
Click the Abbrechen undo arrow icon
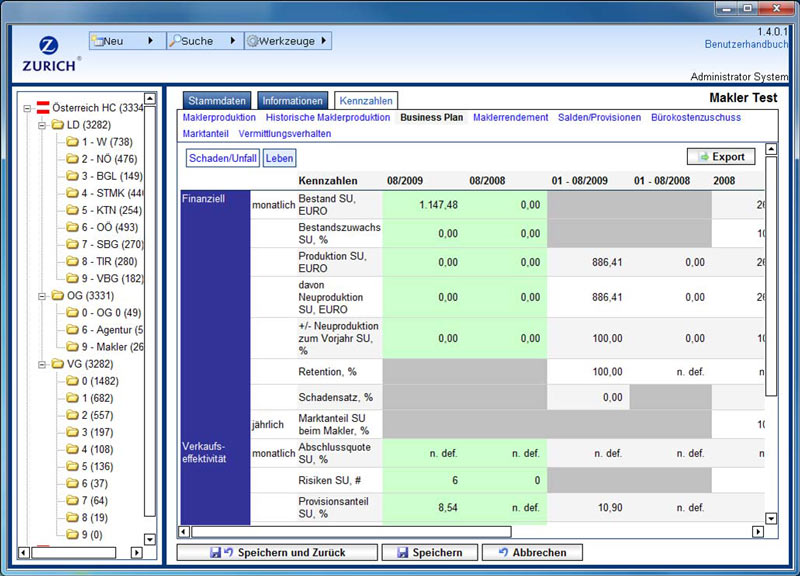502,553
